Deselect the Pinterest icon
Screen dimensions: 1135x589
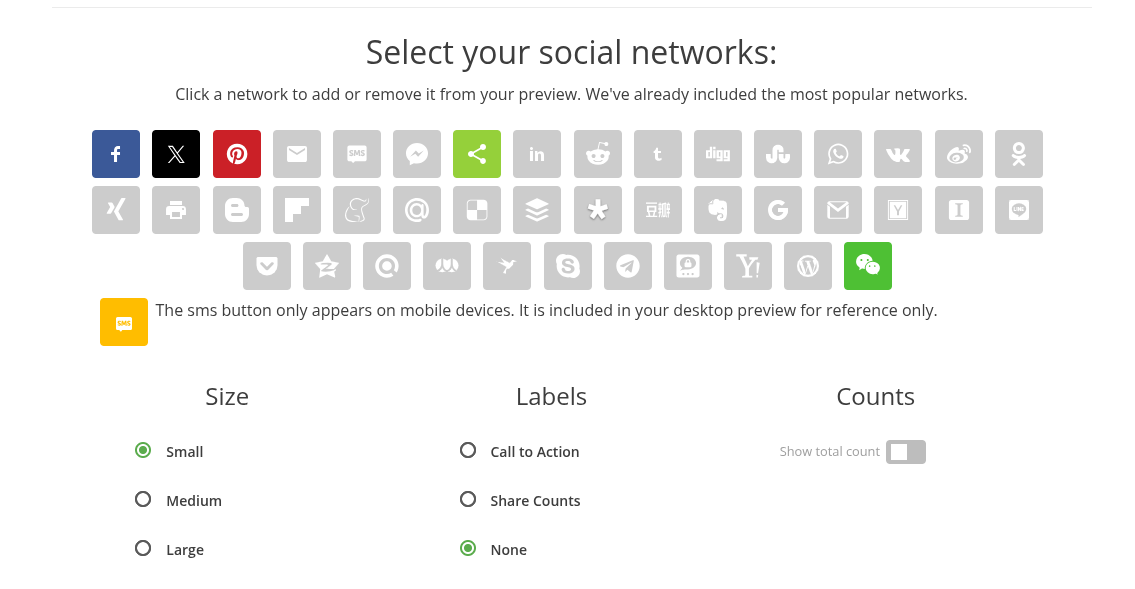pos(237,154)
